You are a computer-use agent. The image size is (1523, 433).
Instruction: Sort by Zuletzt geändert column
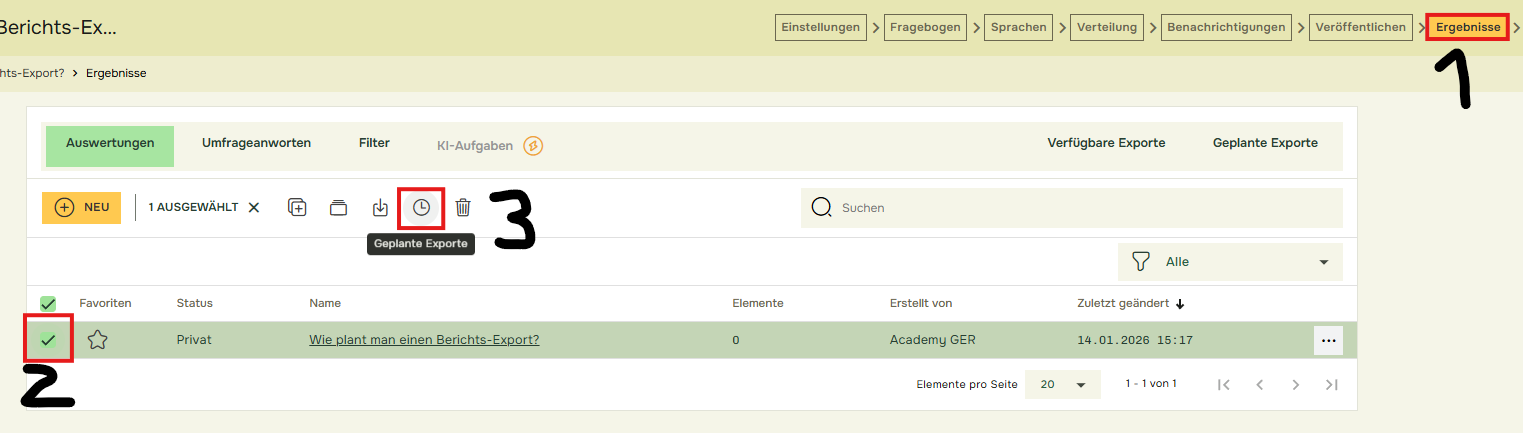[x=1127, y=303]
